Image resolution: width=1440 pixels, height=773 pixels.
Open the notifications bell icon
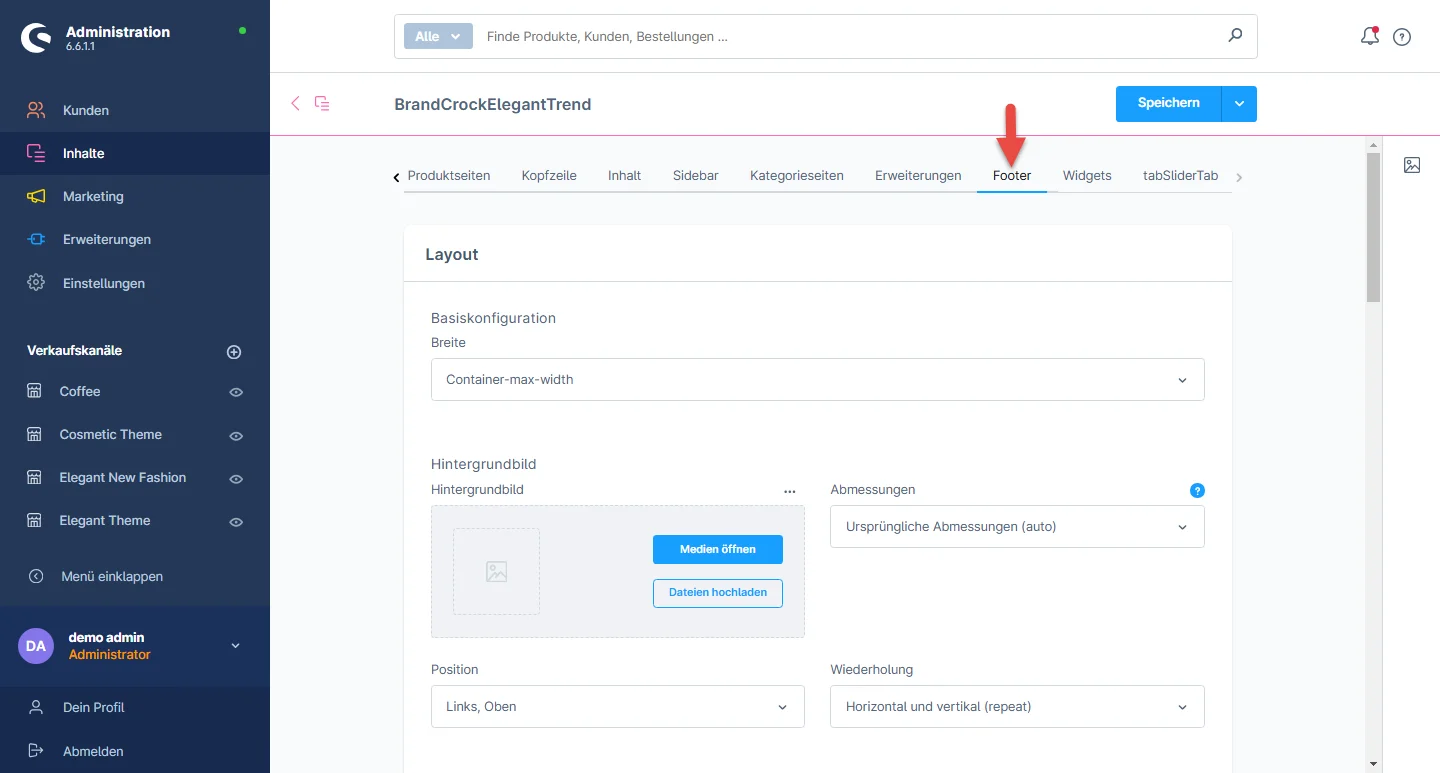1370,37
